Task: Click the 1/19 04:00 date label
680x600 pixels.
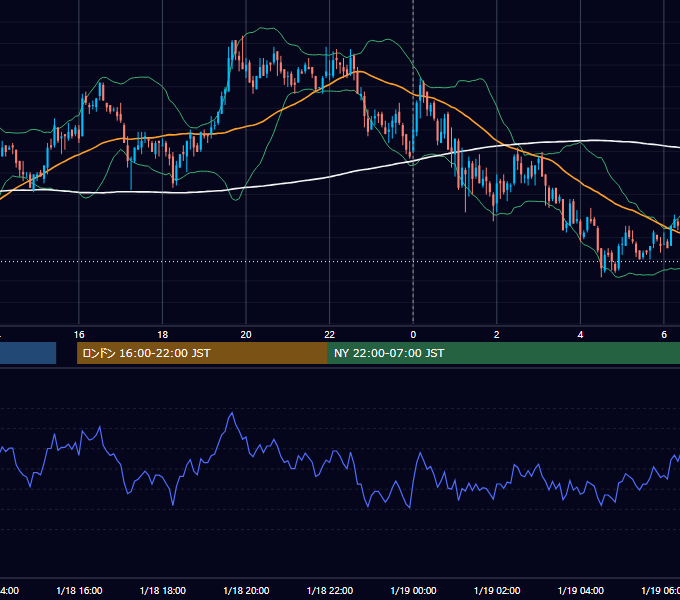Action: pos(581,590)
